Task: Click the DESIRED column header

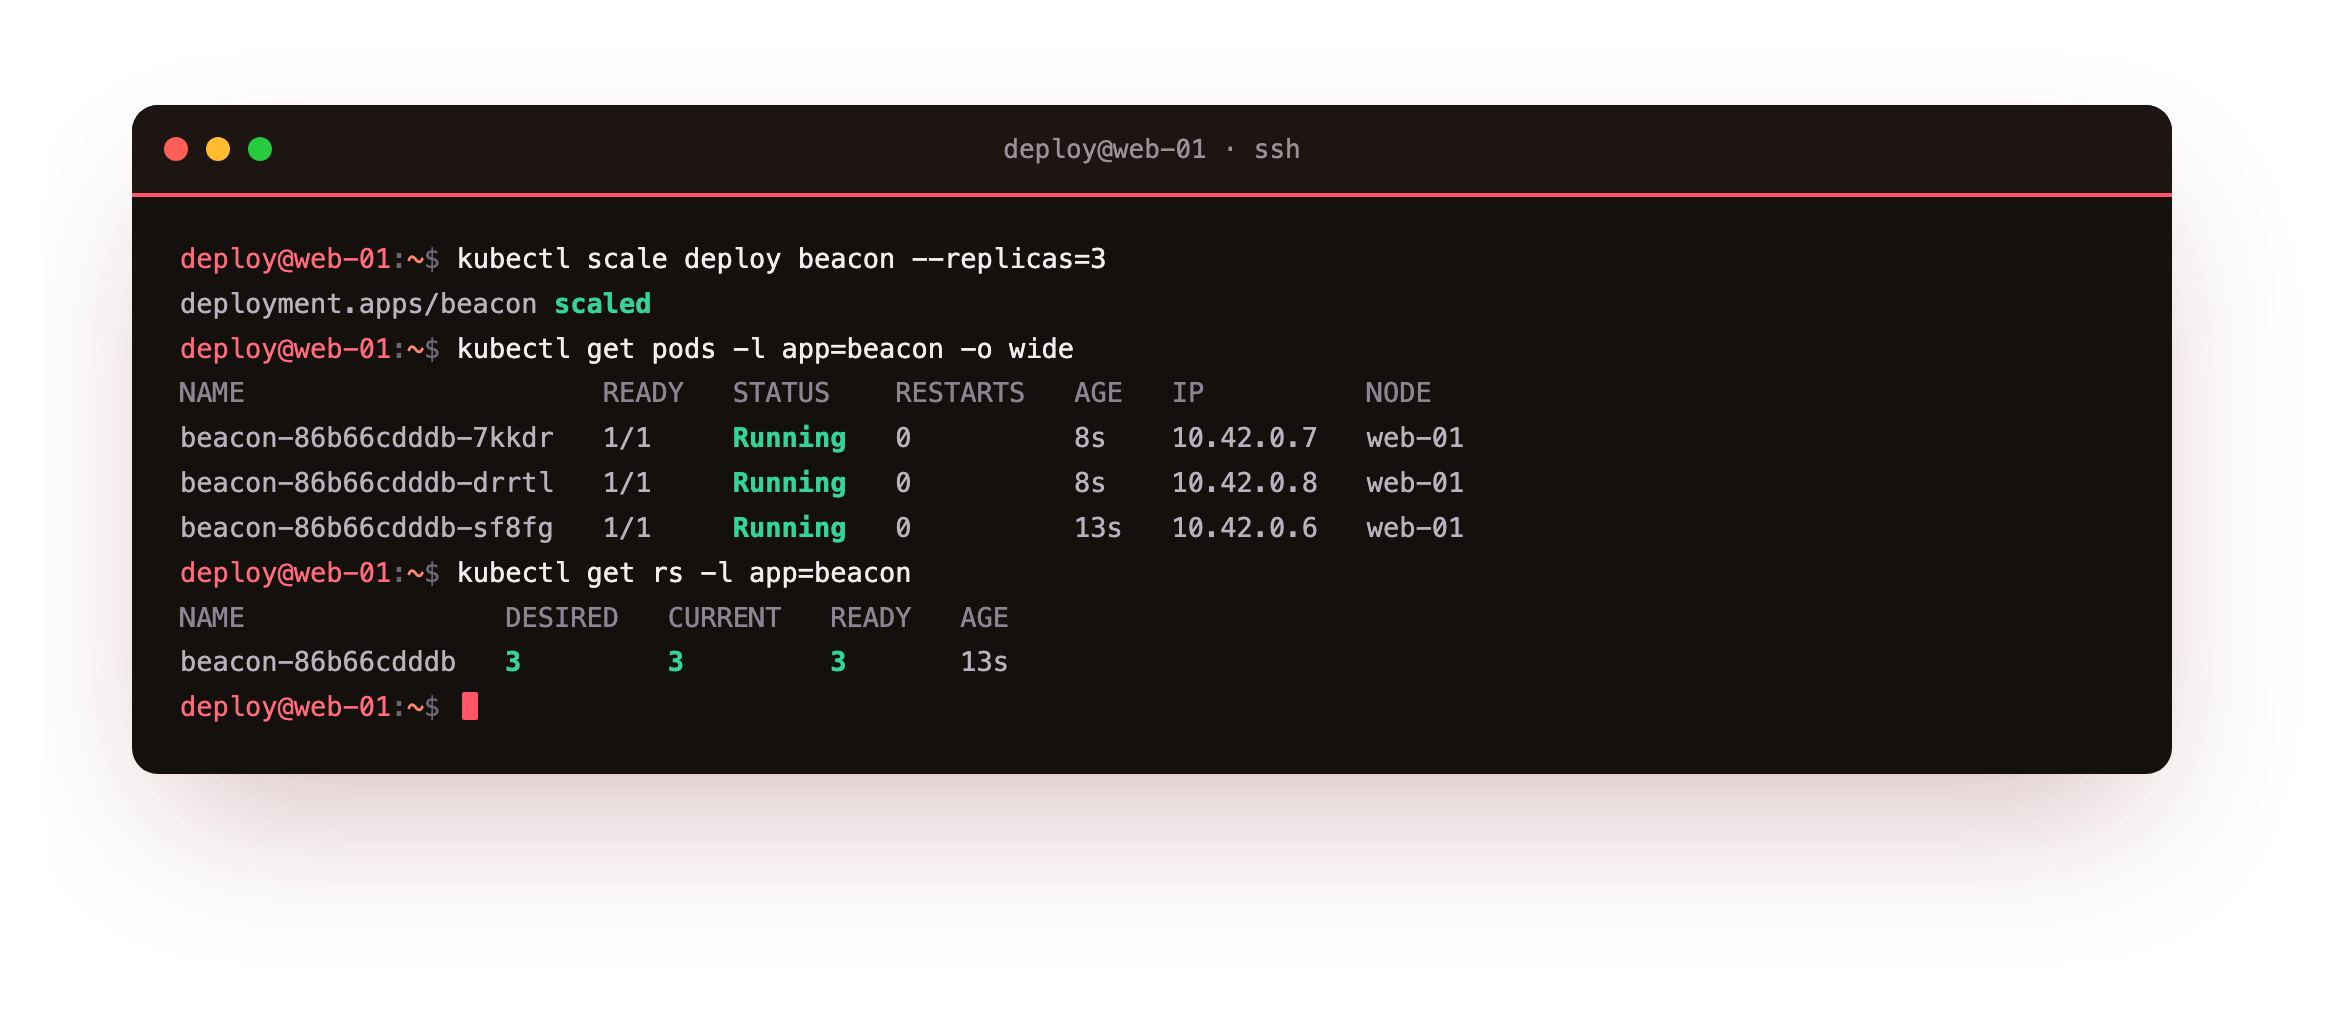Action: (x=562, y=618)
